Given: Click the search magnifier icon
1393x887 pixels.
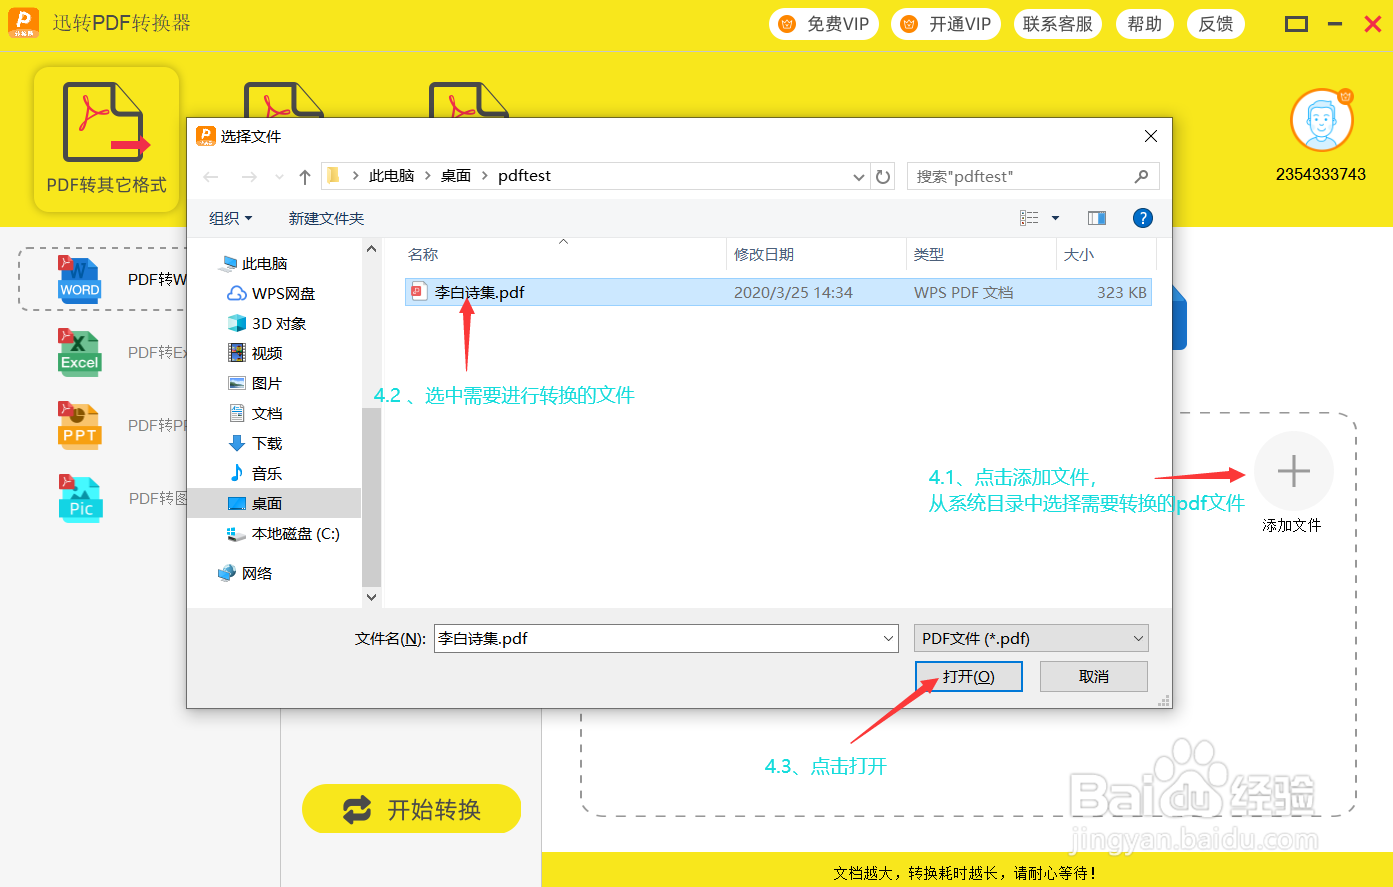Looking at the screenshot, I should pos(1141,176).
